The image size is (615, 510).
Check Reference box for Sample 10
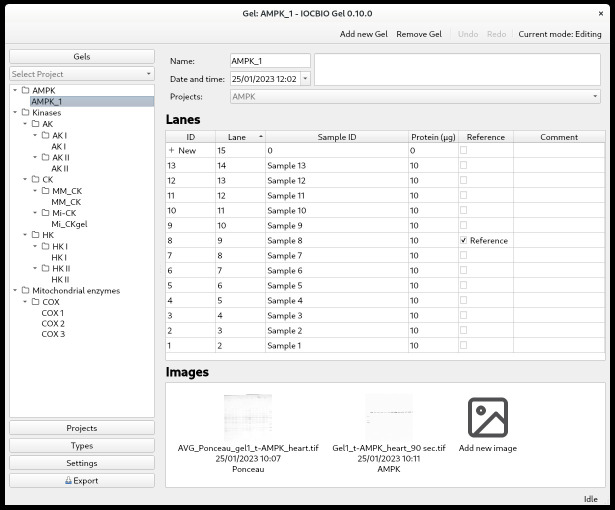tap(464, 210)
